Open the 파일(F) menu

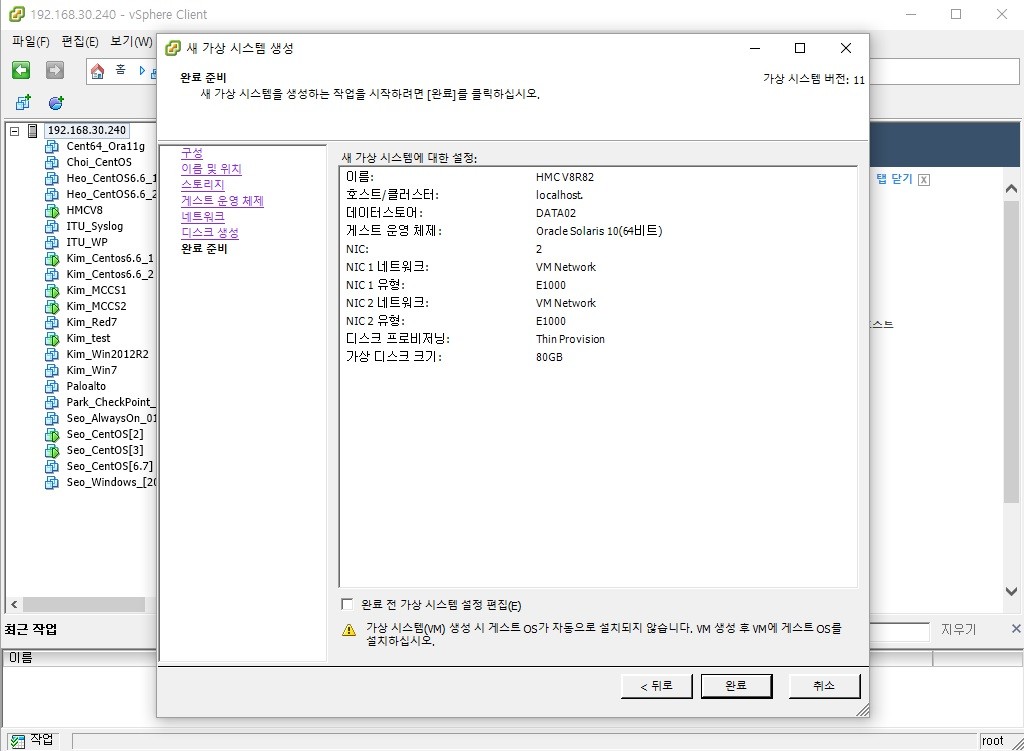30,42
